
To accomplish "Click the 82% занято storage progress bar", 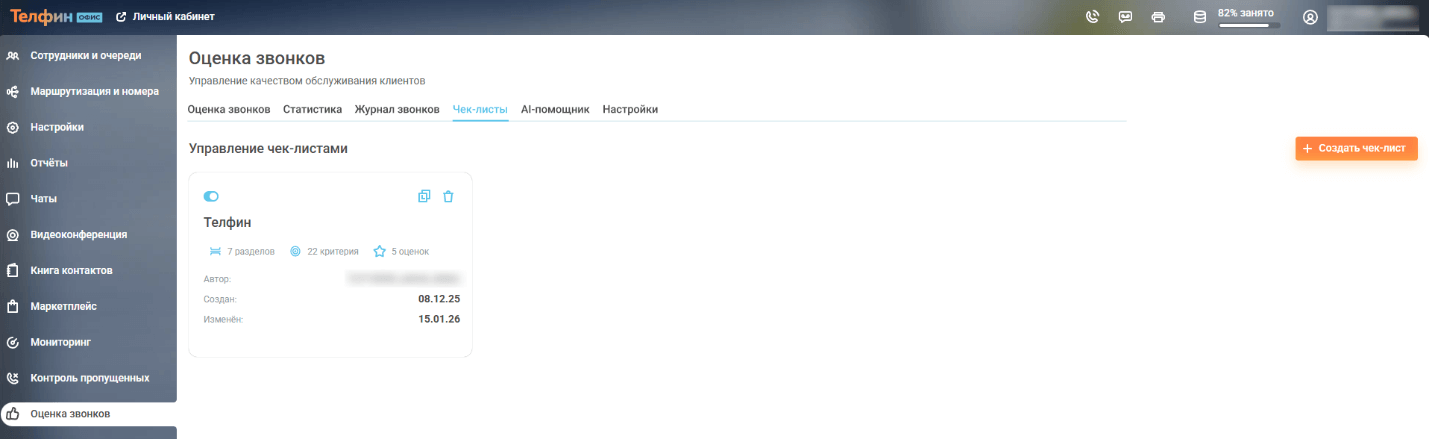I will click(x=1249, y=25).
